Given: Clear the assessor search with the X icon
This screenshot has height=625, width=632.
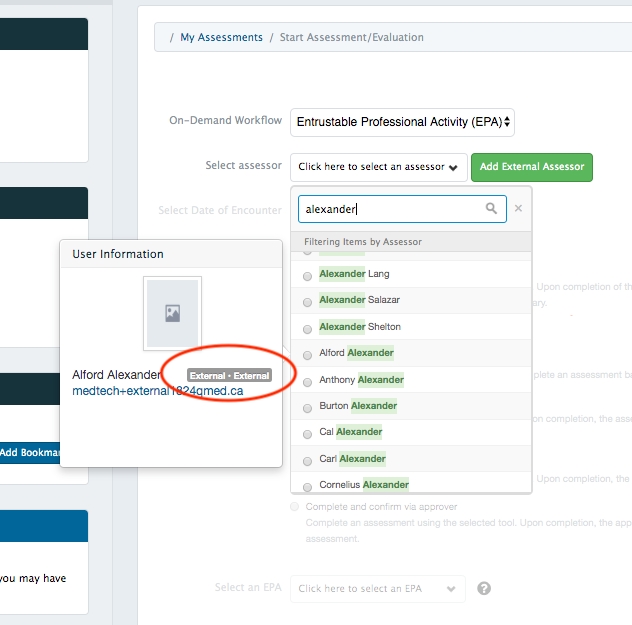Looking at the screenshot, I should [x=518, y=209].
